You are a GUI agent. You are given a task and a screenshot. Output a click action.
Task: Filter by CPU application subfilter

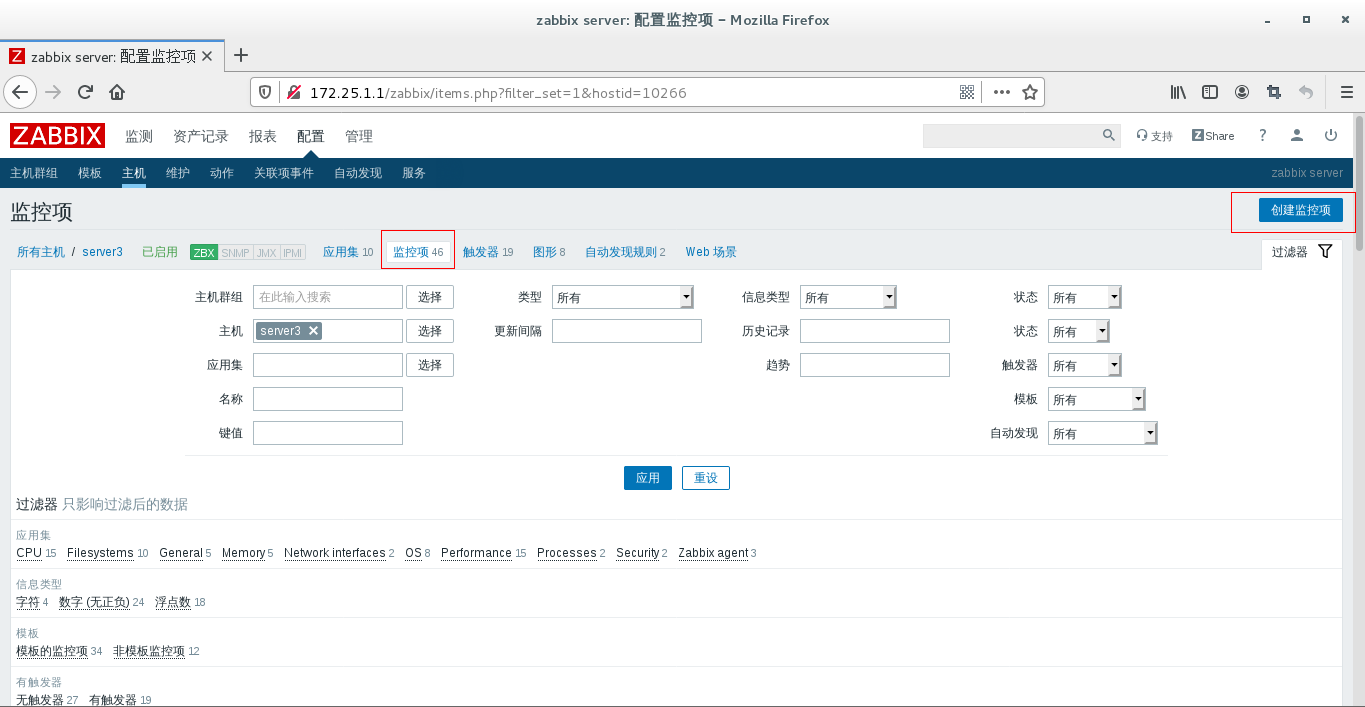29,553
